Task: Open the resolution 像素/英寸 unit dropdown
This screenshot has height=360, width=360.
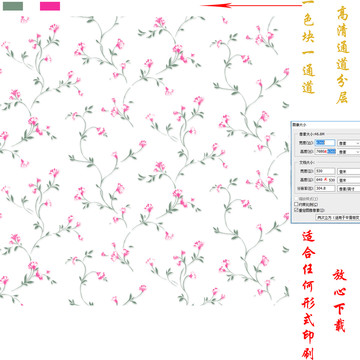Action: pyautogui.click(x=349, y=189)
